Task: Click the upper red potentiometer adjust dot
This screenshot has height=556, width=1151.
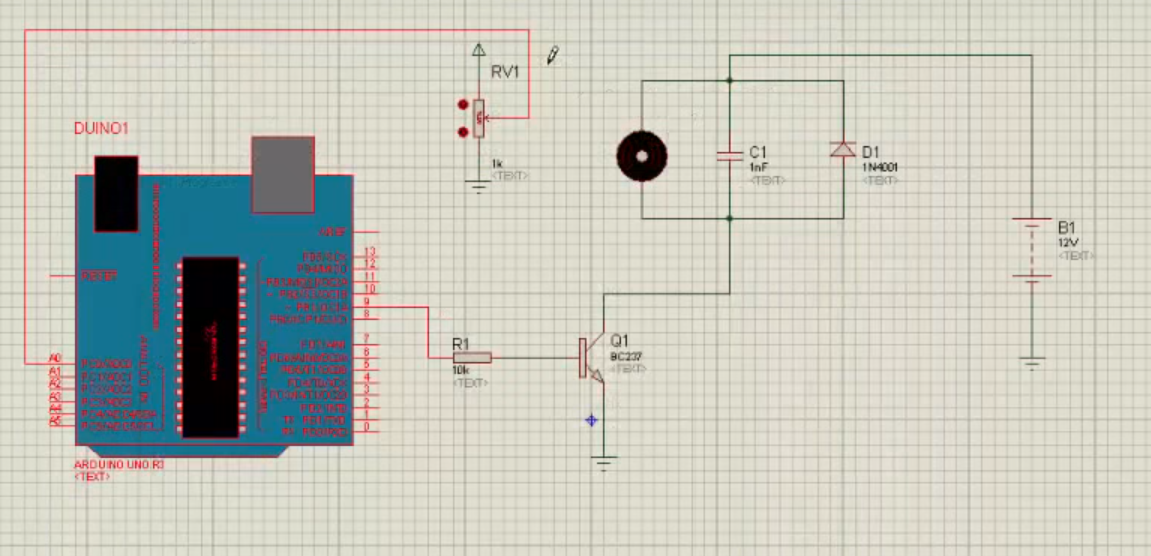Action: 462,104
